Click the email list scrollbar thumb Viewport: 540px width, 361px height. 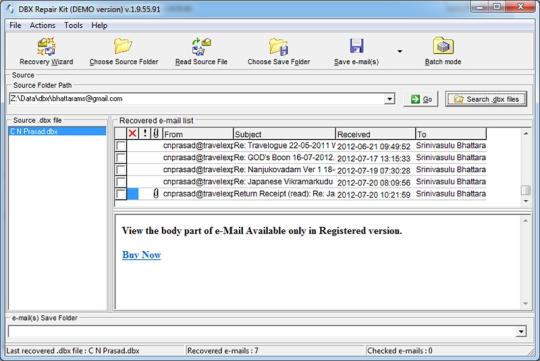coord(526,190)
